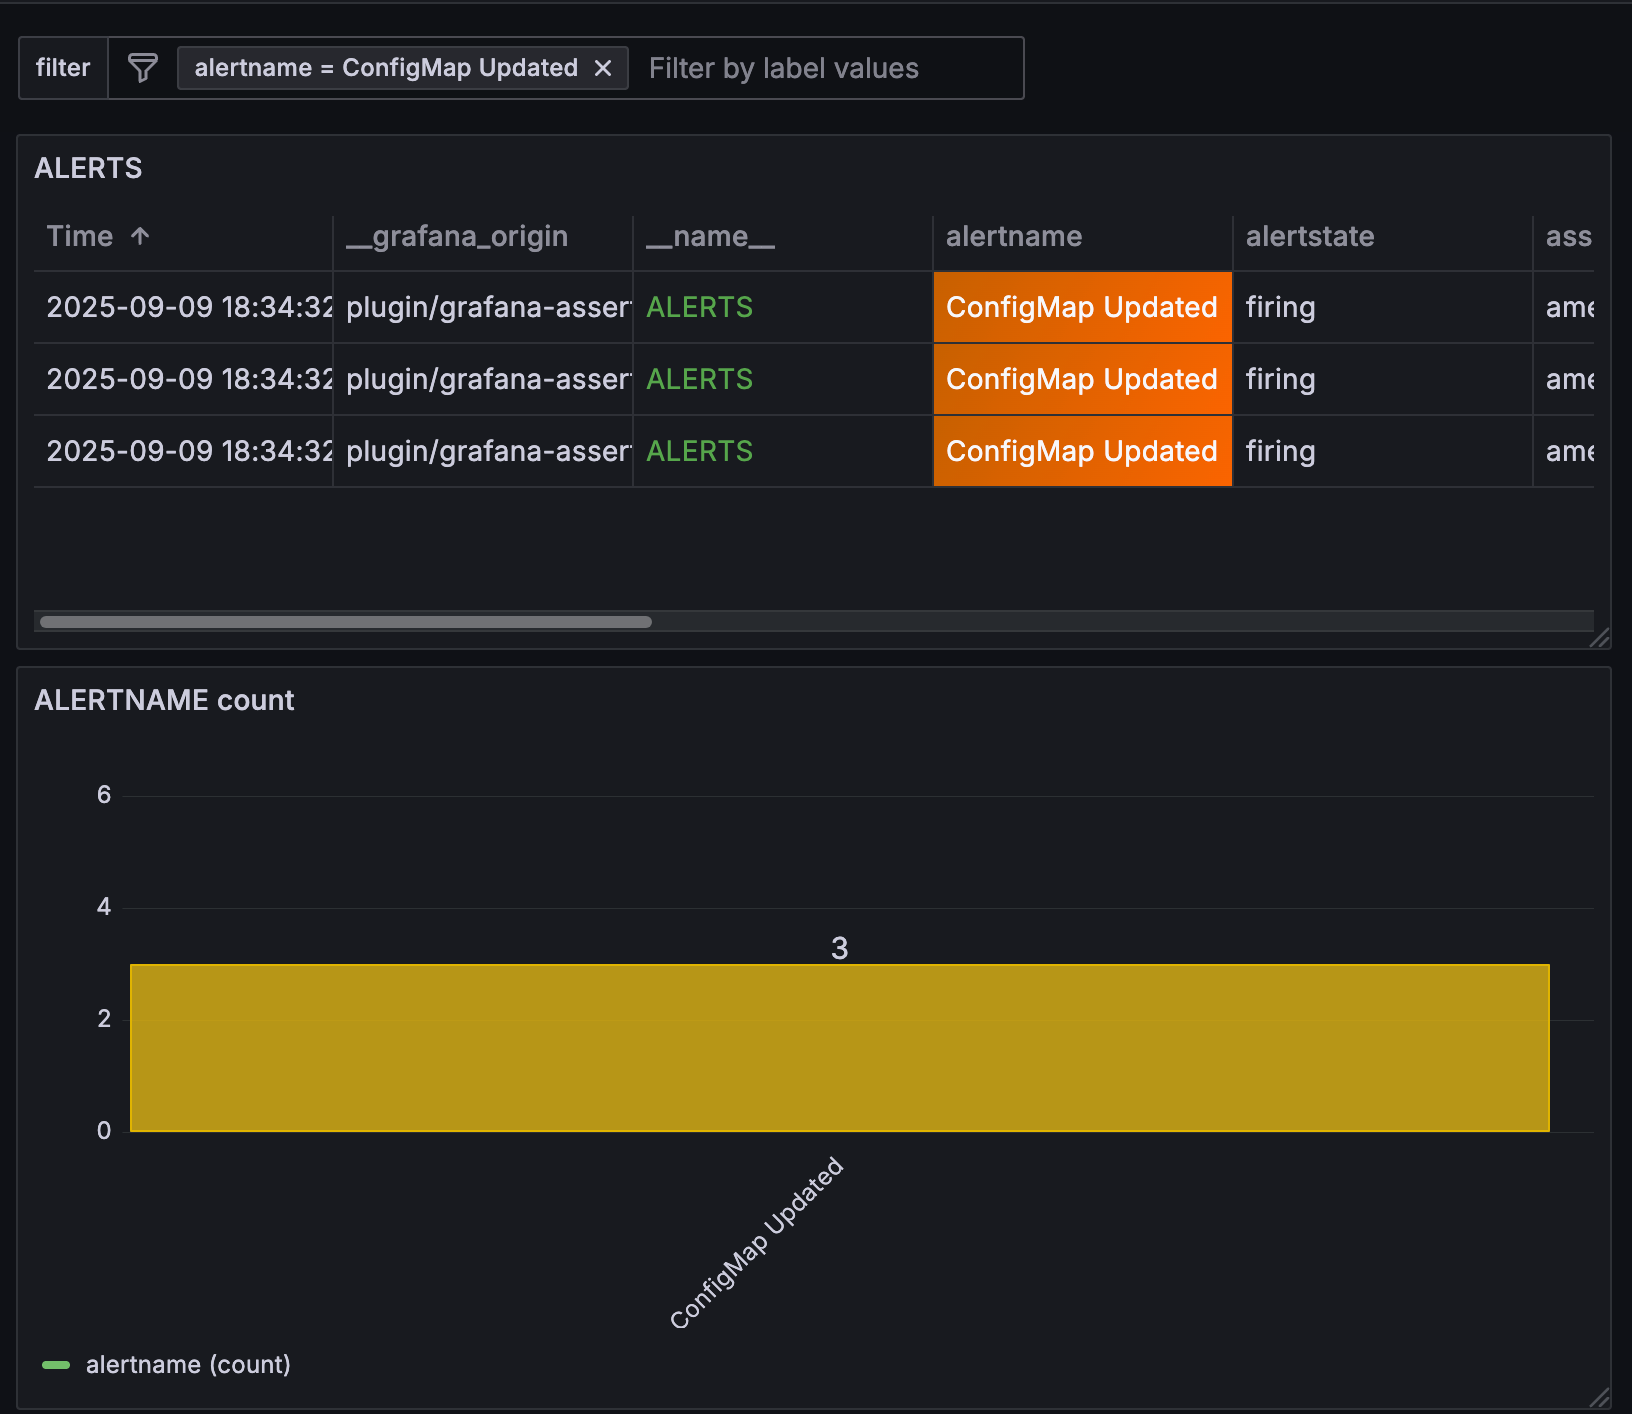Sort by the __grafana_origin column header
The width and height of the screenshot is (1632, 1414).
point(457,237)
